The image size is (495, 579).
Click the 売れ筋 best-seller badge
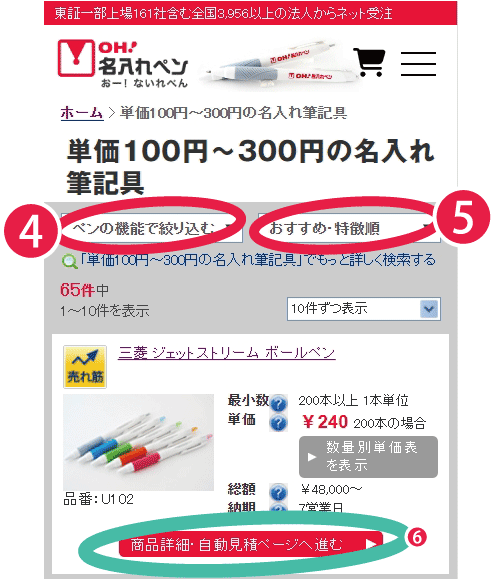pos(85,367)
